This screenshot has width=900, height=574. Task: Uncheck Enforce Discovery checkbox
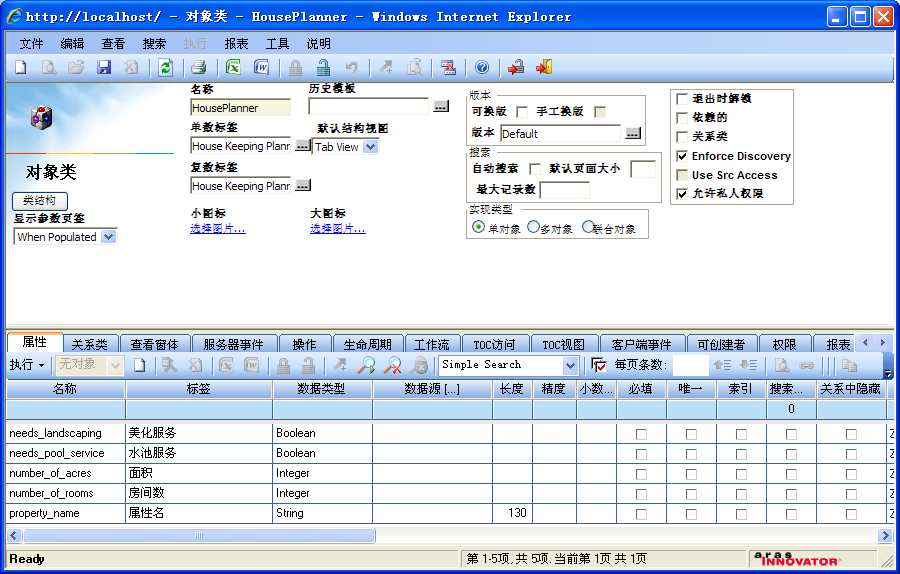tap(682, 156)
